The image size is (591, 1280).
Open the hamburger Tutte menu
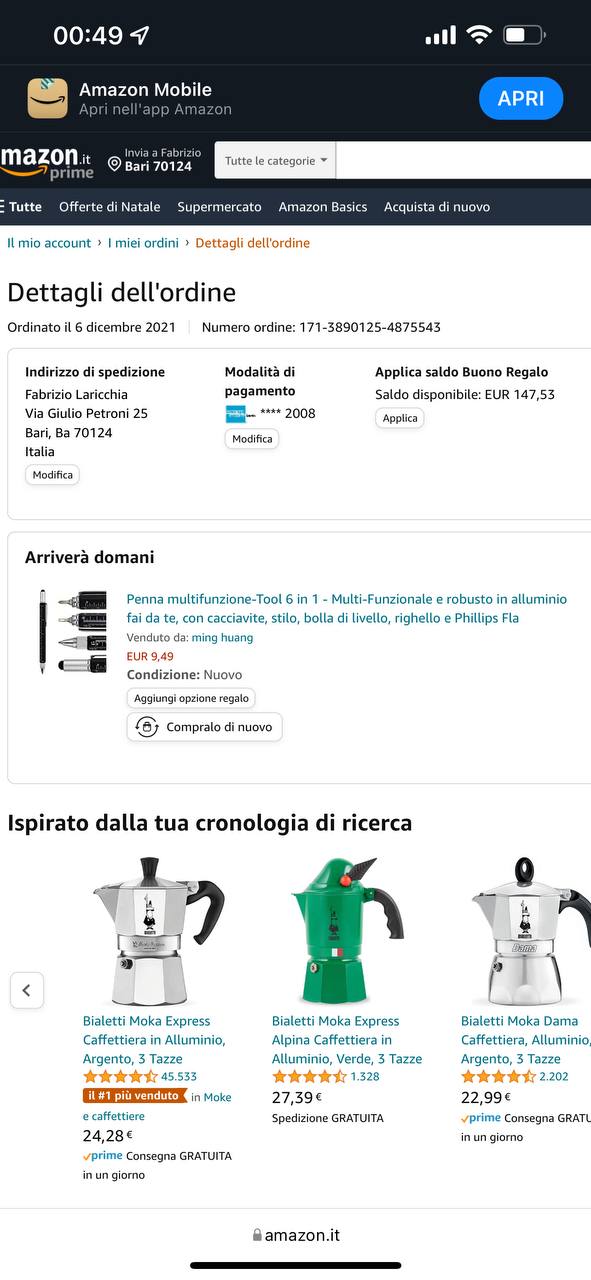point(21,207)
